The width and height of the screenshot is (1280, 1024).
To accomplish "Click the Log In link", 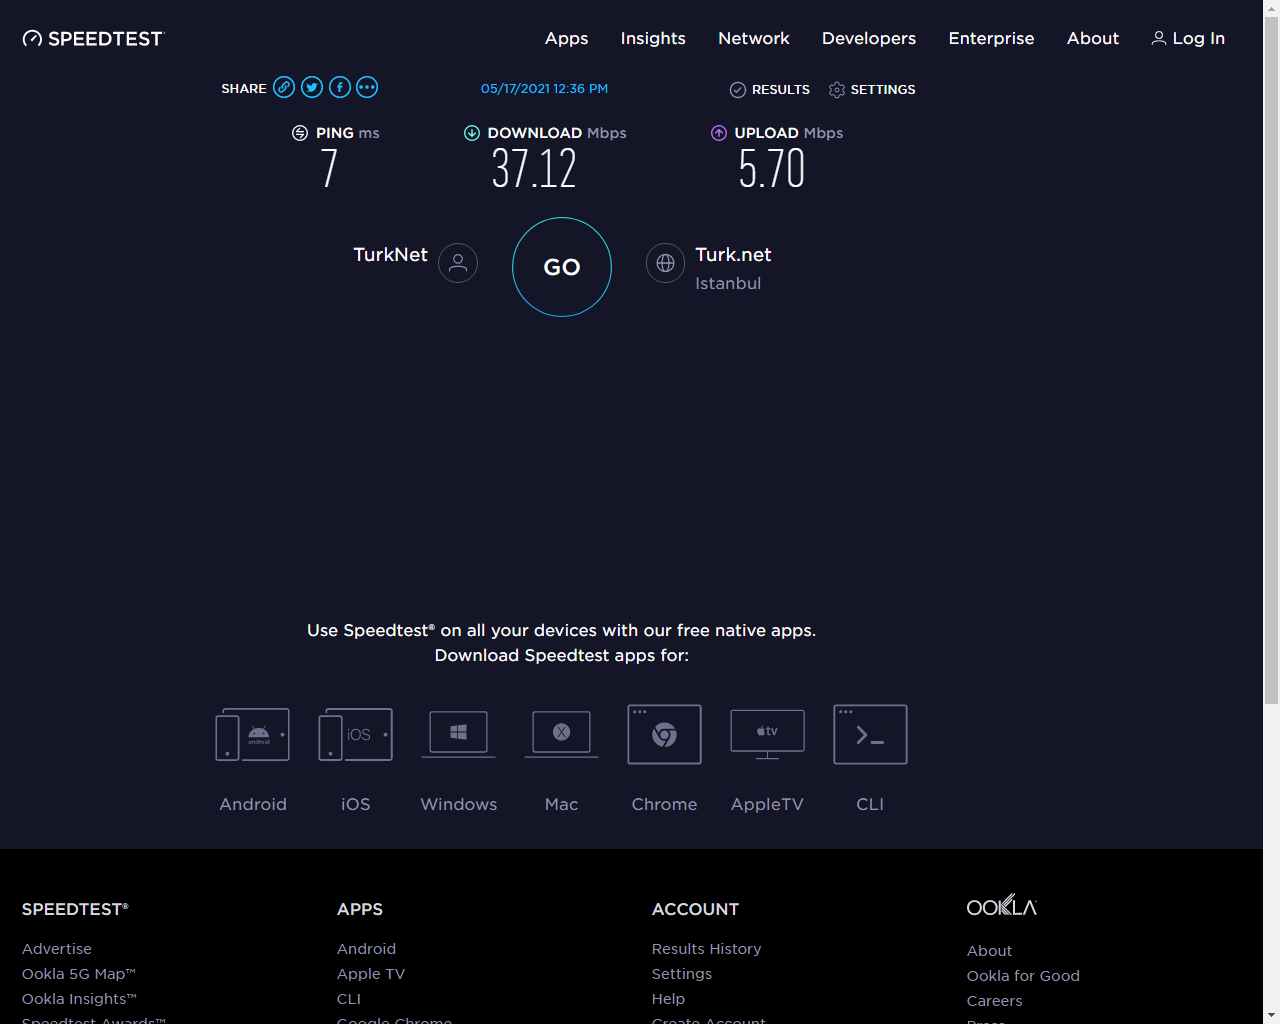I will [1188, 38].
